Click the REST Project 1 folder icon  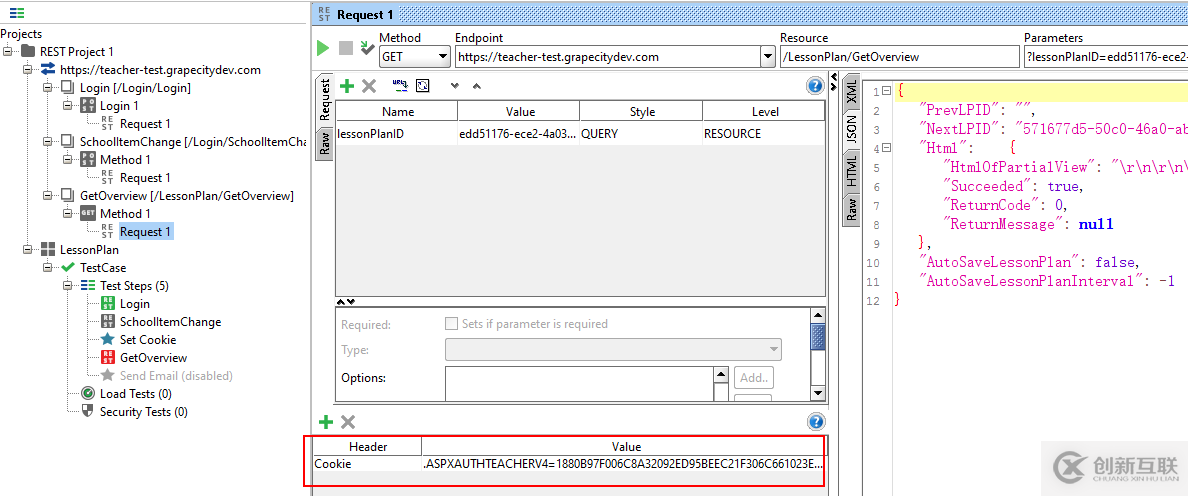coord(28,51)
